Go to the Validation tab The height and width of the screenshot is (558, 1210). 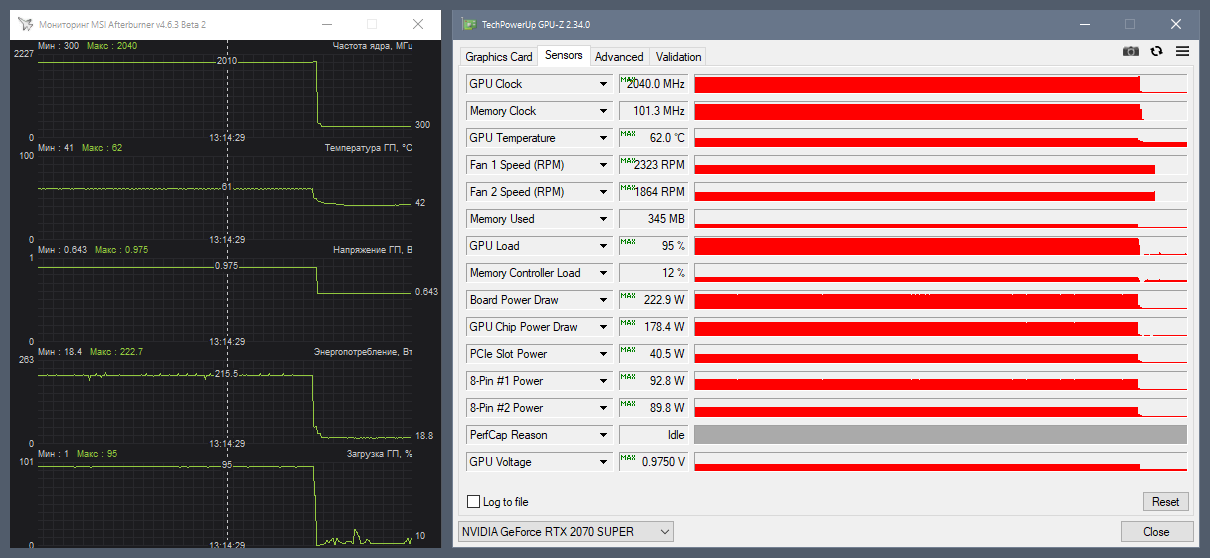[x=679, y=57]
